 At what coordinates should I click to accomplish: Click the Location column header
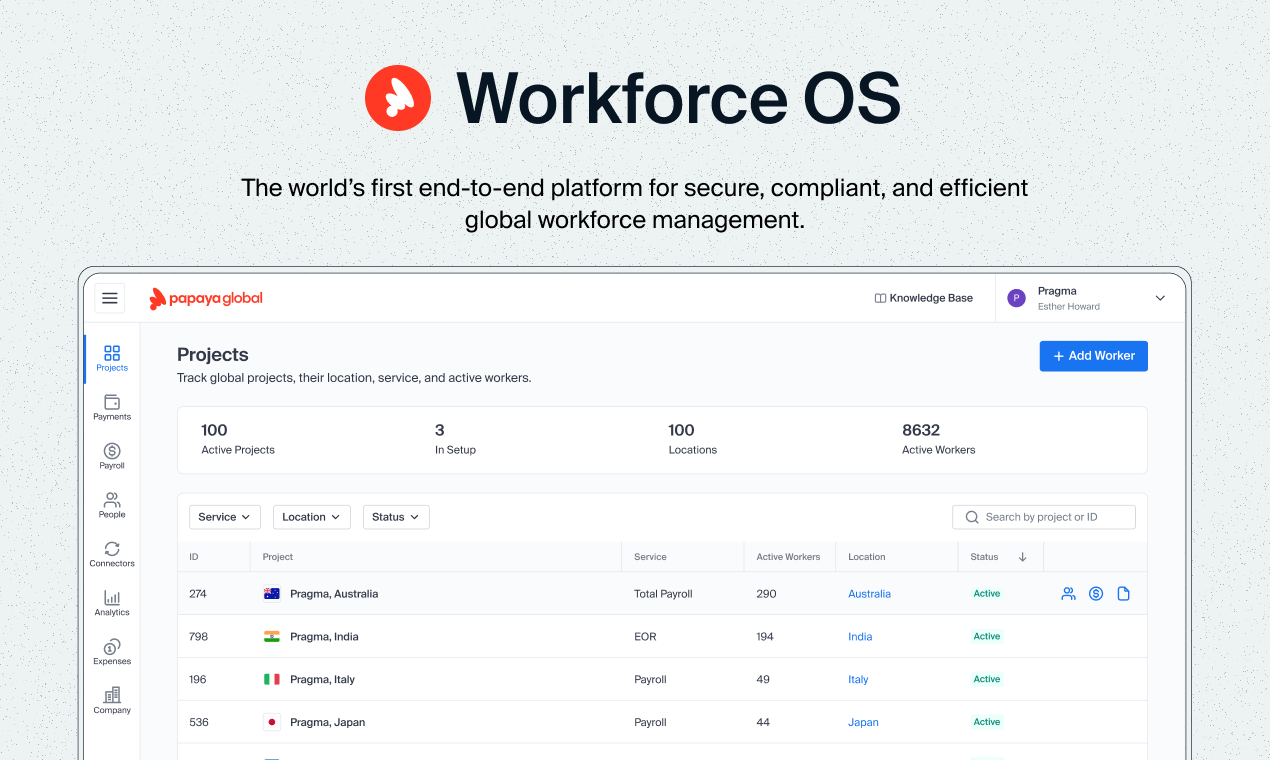[867, 557]
